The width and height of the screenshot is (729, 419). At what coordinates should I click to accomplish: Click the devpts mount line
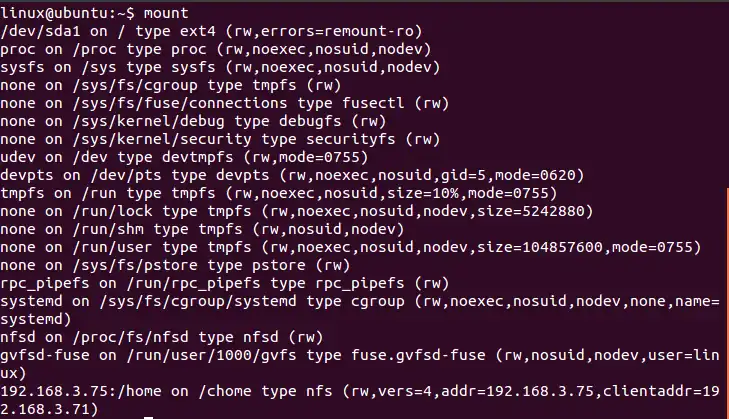(x=290, y=174)
